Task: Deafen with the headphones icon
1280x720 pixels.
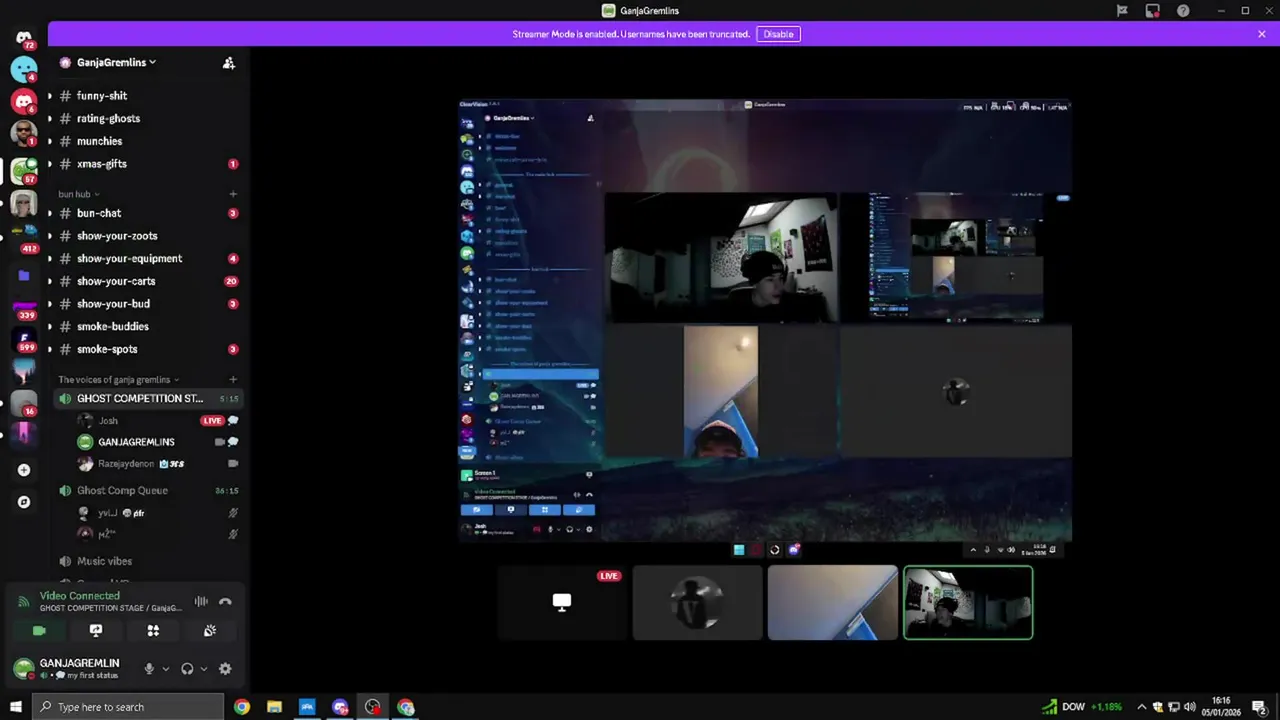Action: [187, 669]
